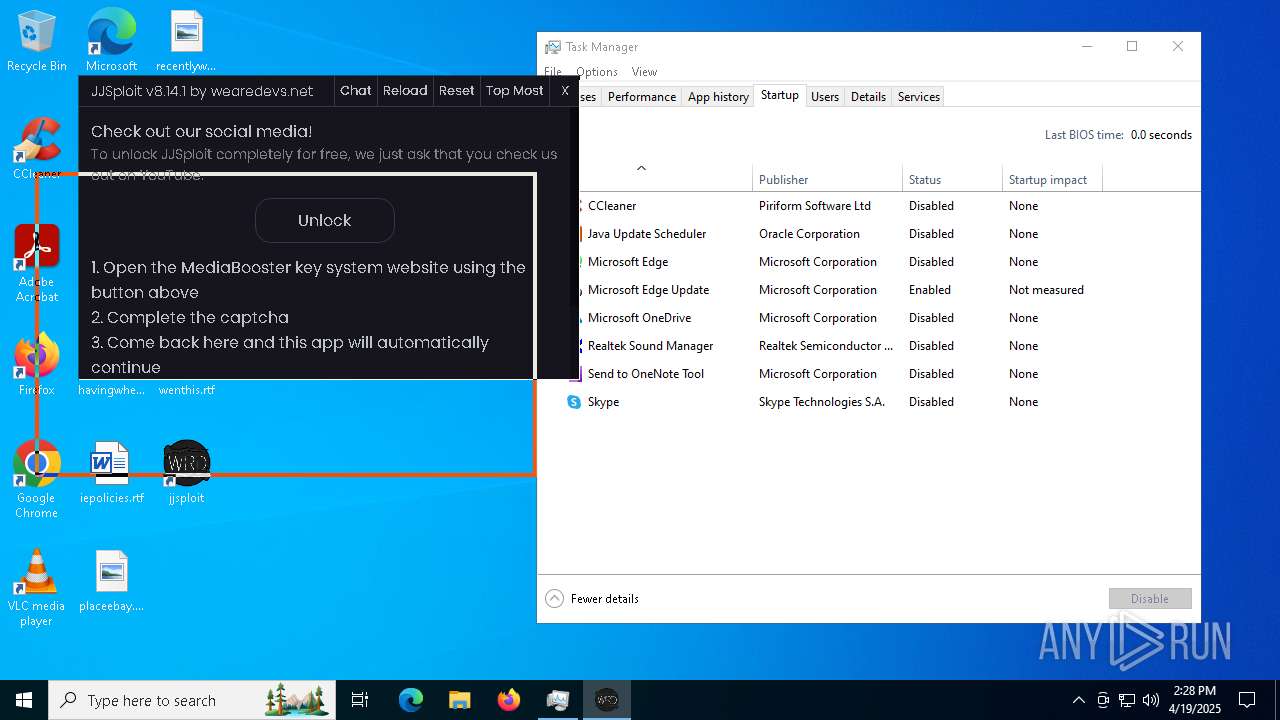This screenshot has height=720, width=1280.
Task: Click Reset in JJSploit header
Action: click(457, 91)
